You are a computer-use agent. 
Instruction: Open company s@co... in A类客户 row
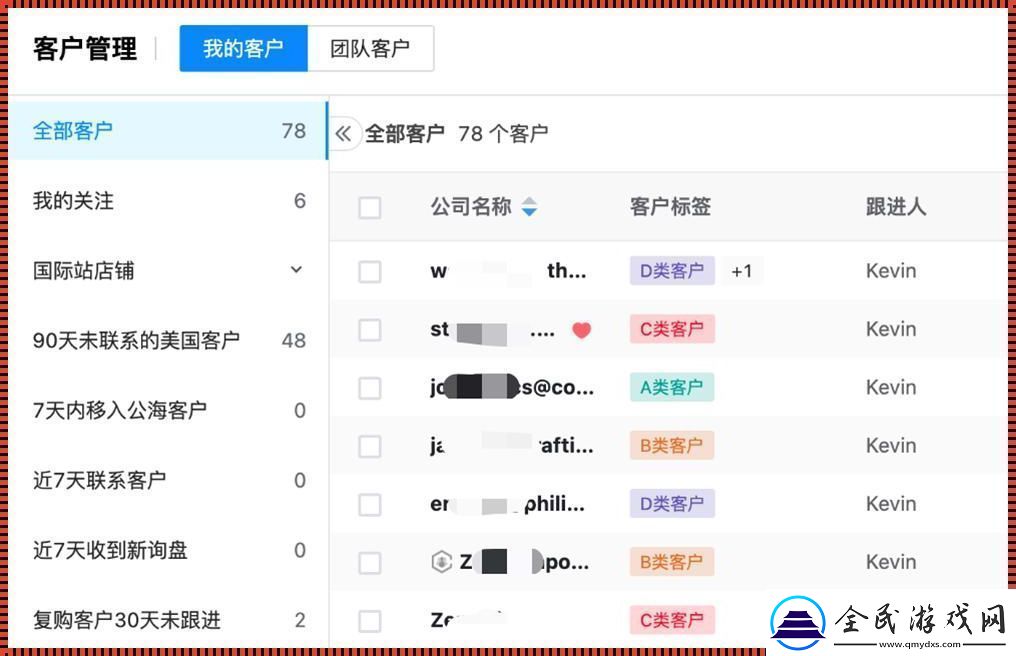tap(512, 388)
